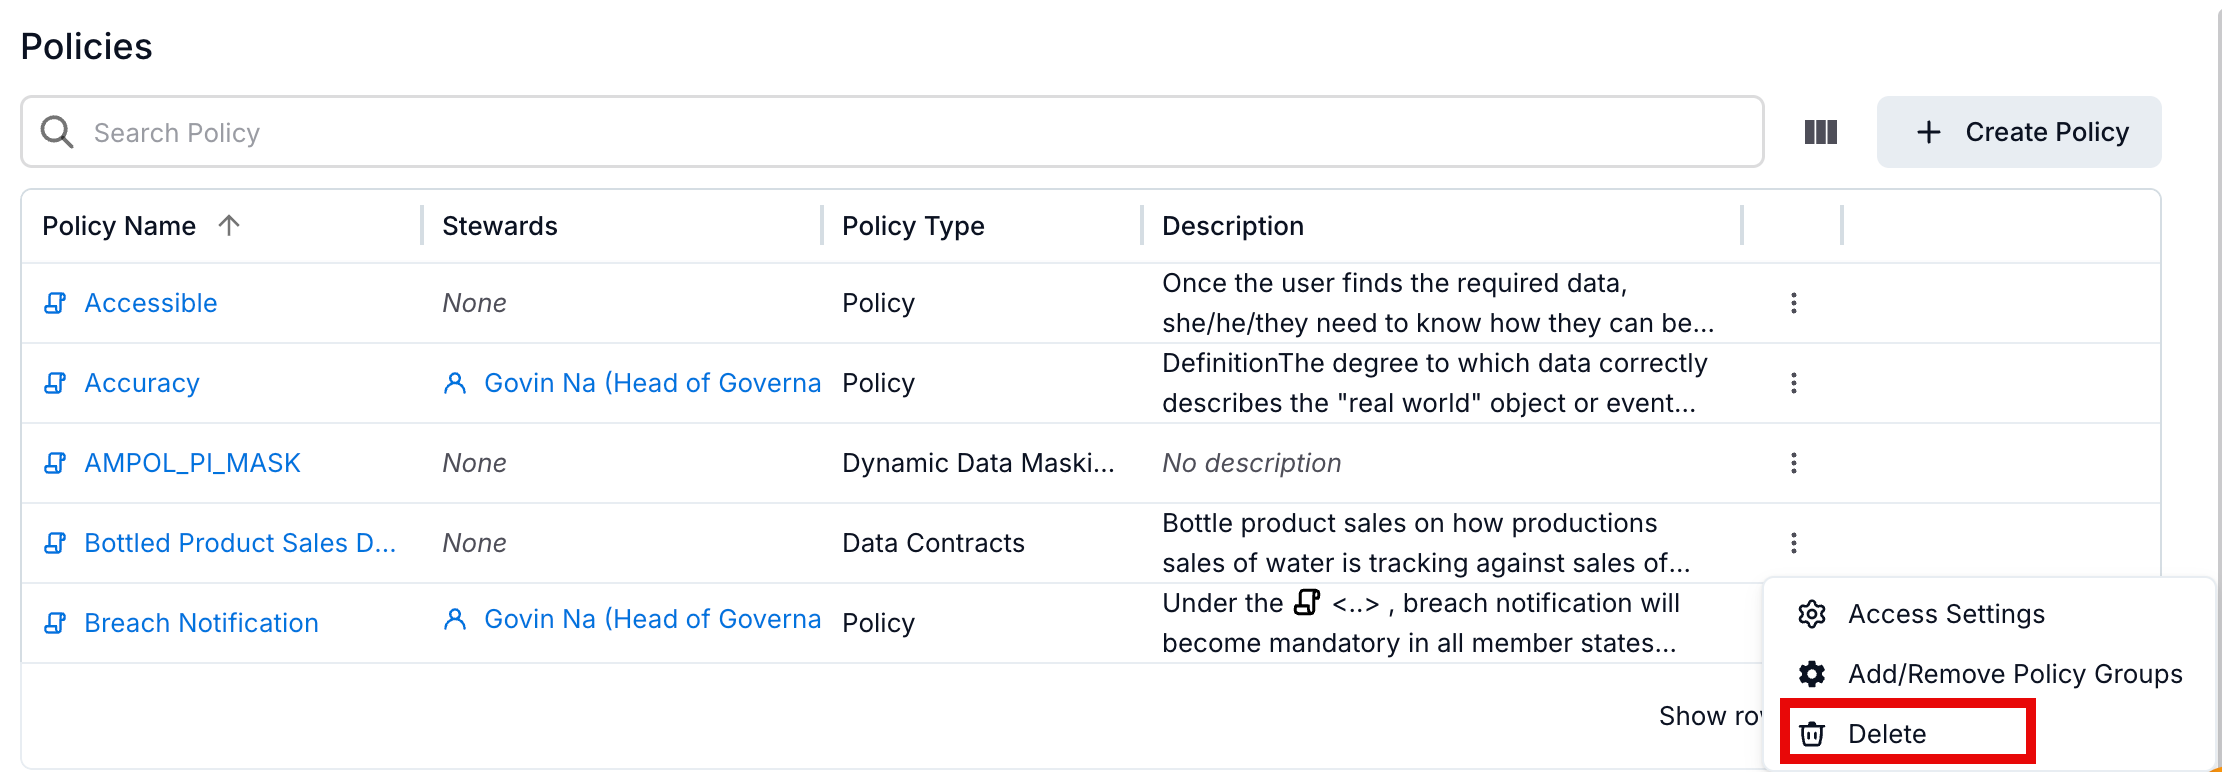The width and height of the screenshot is (2222, 772).
Task: Click the sort arrow on Policy Name column
Action: coord(229,226)
